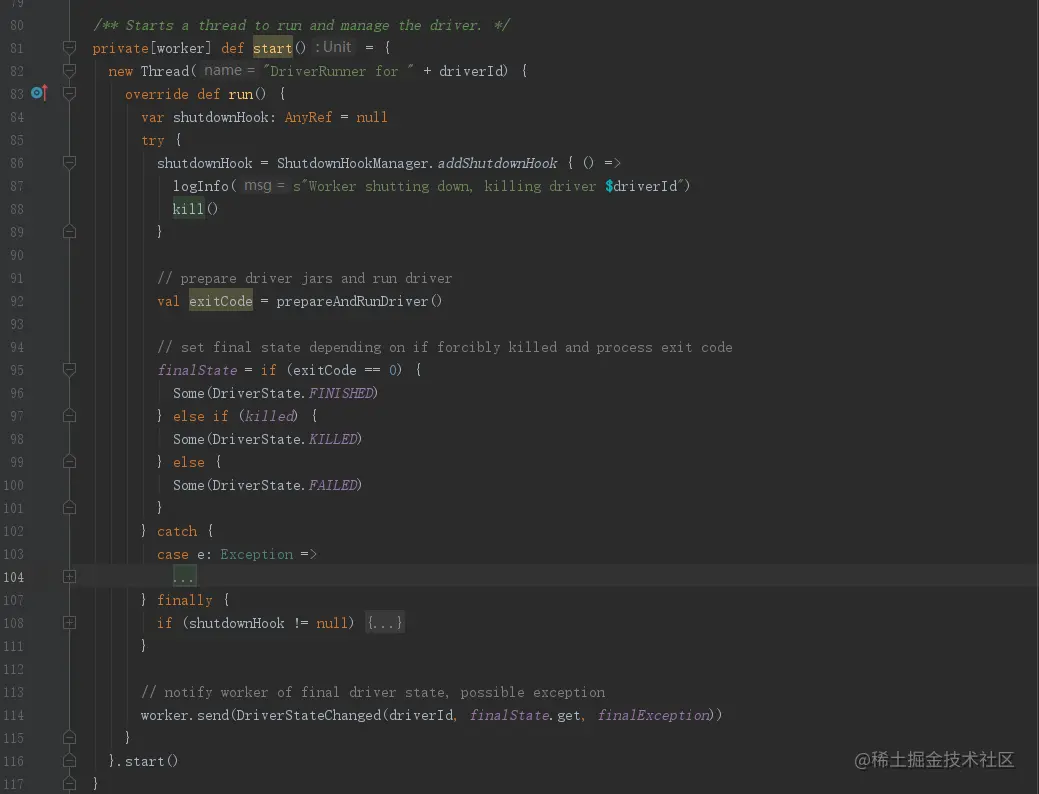Click the .start() call on line 116

tap(147, 761)
